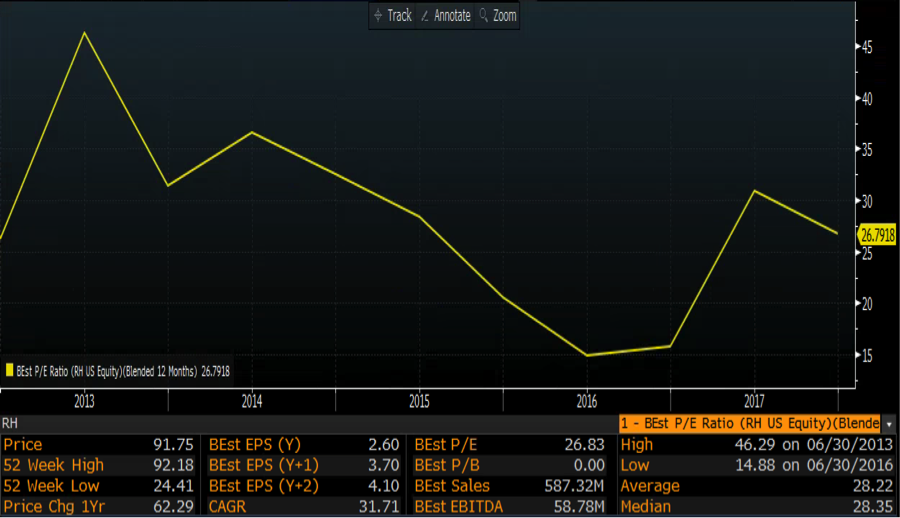Select the 2015 label on time axis
The image size is (900, 518).
(419, 401)
